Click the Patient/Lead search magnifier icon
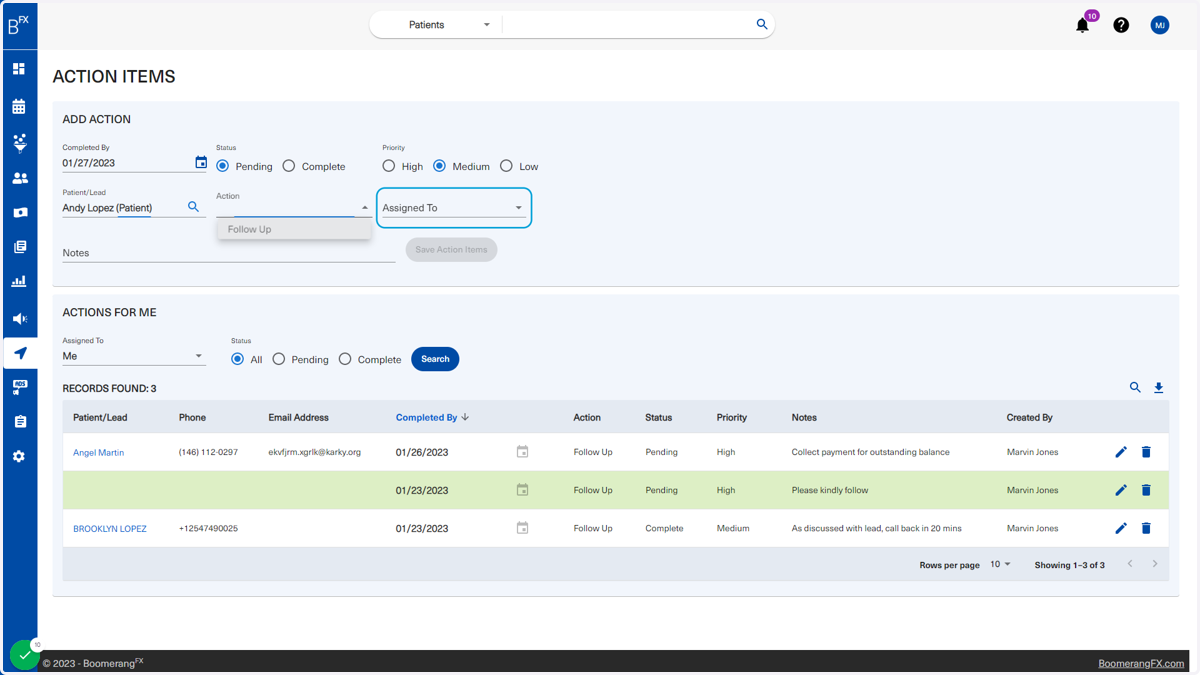Viewport: 1200px width, 675px height. tap(193, 207)
